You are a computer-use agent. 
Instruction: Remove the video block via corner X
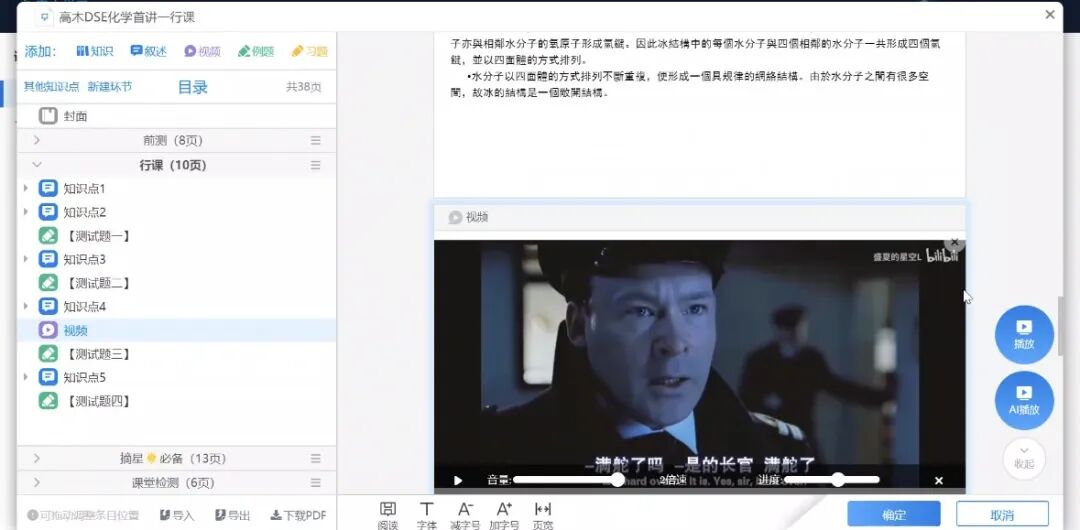point(955,243)
